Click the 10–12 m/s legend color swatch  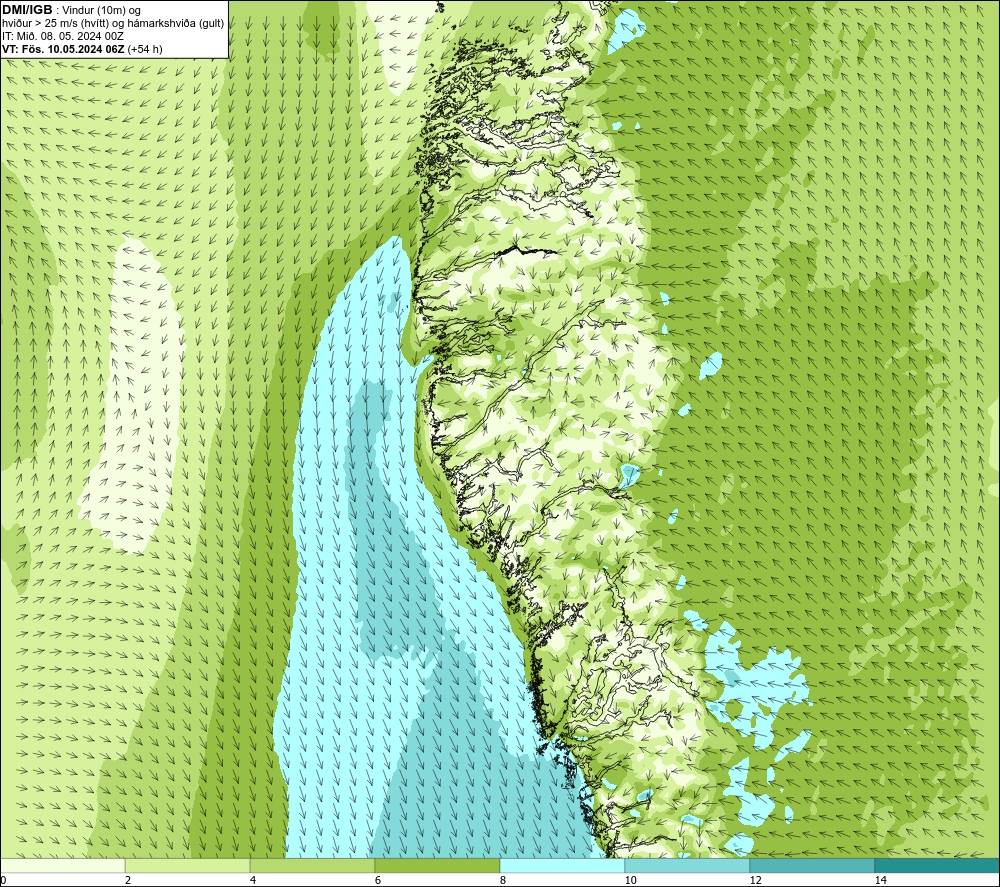(x=688, y=866)
